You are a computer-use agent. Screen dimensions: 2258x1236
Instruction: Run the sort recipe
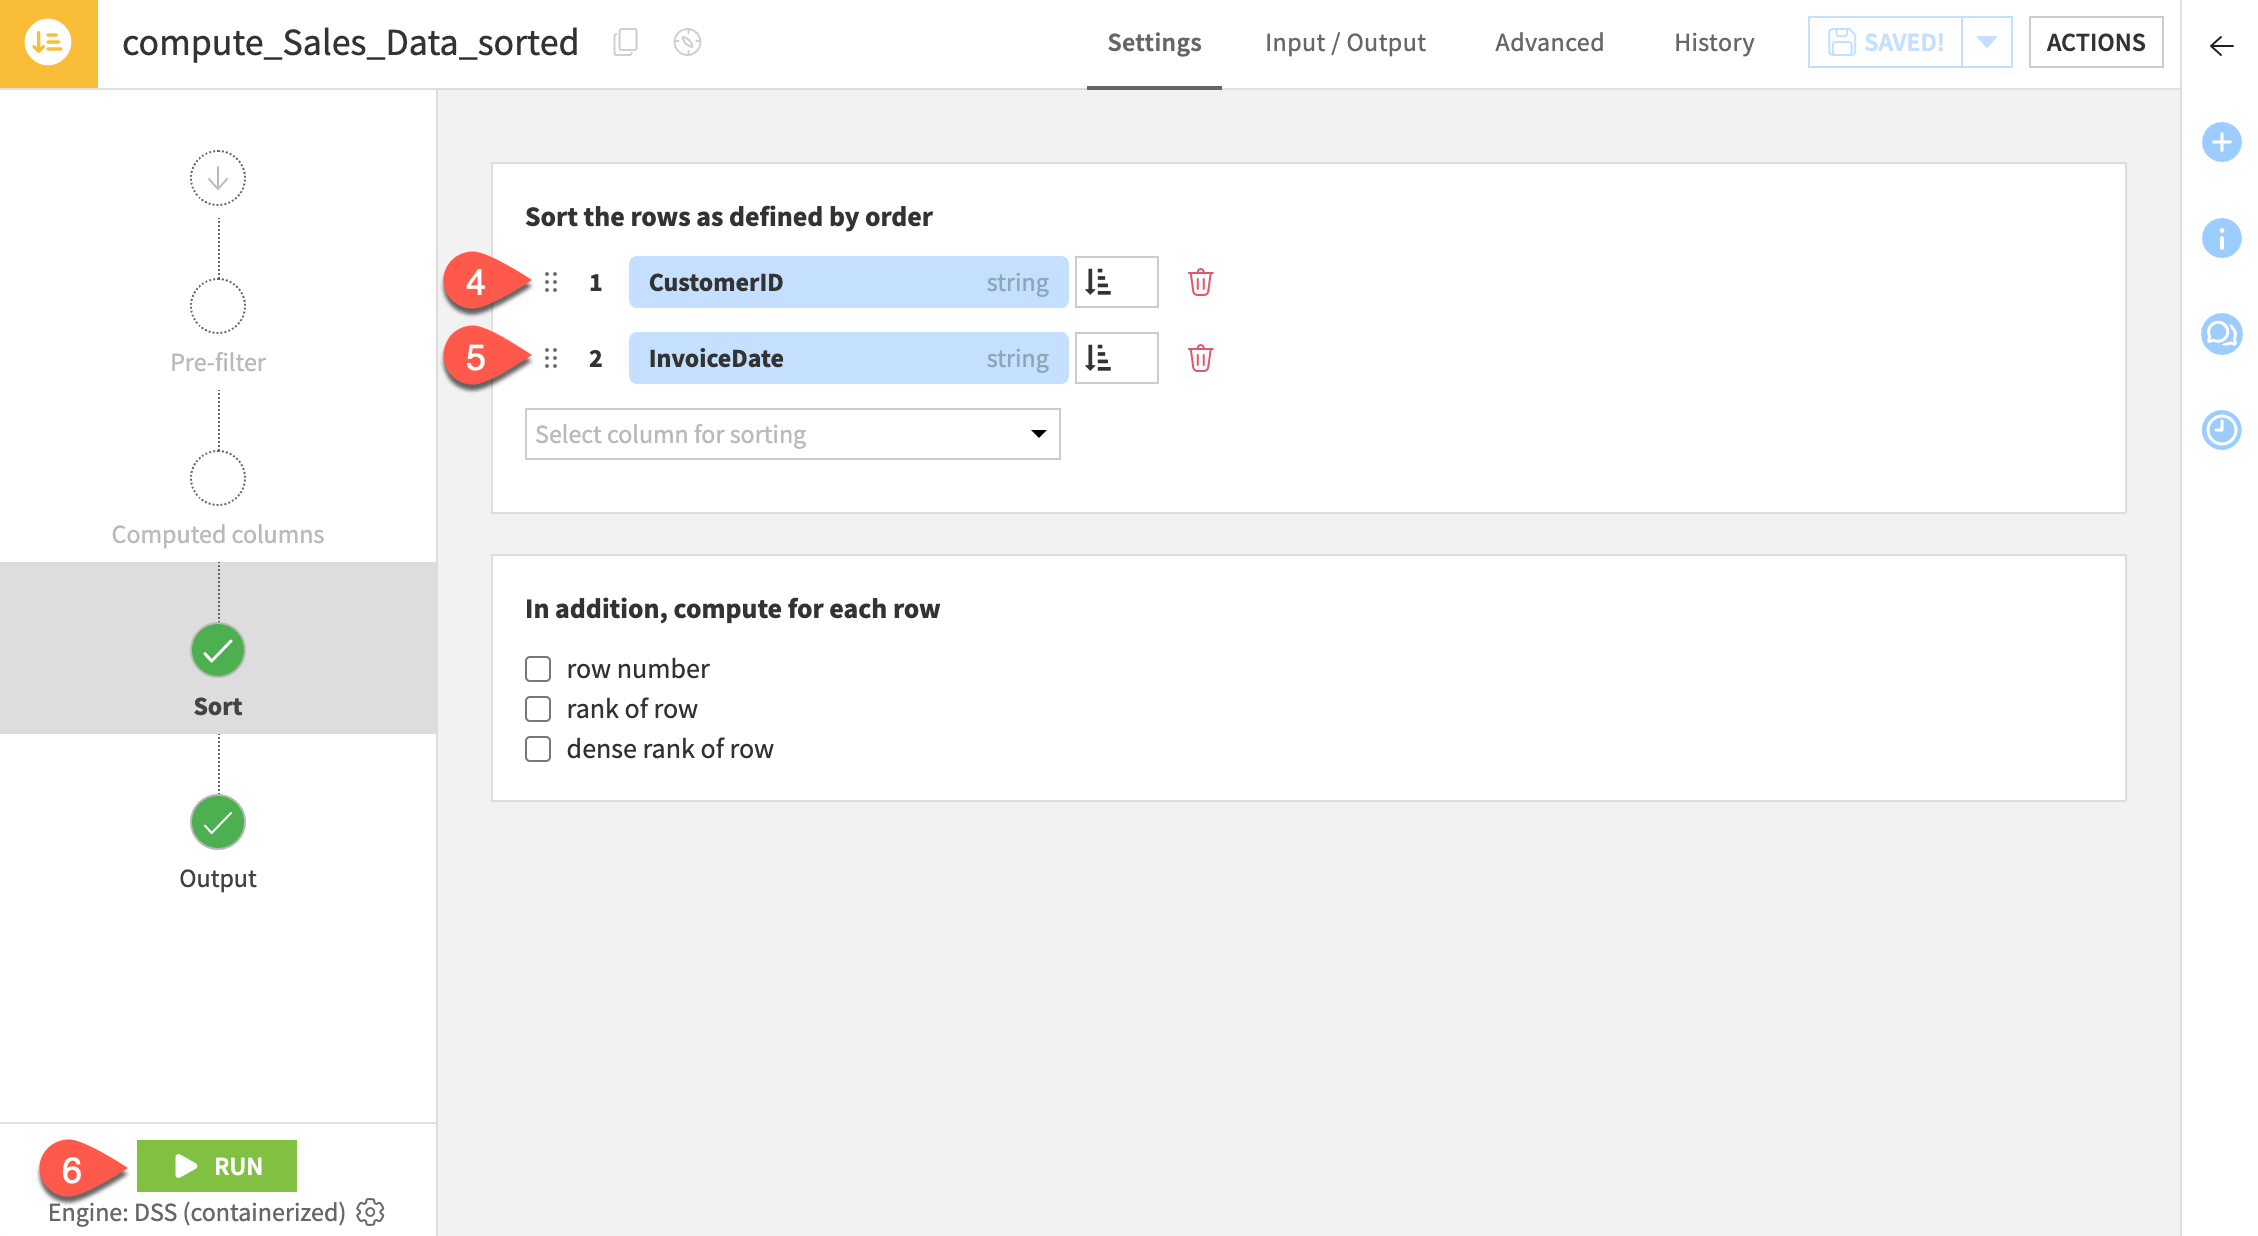coord(216,1165)
